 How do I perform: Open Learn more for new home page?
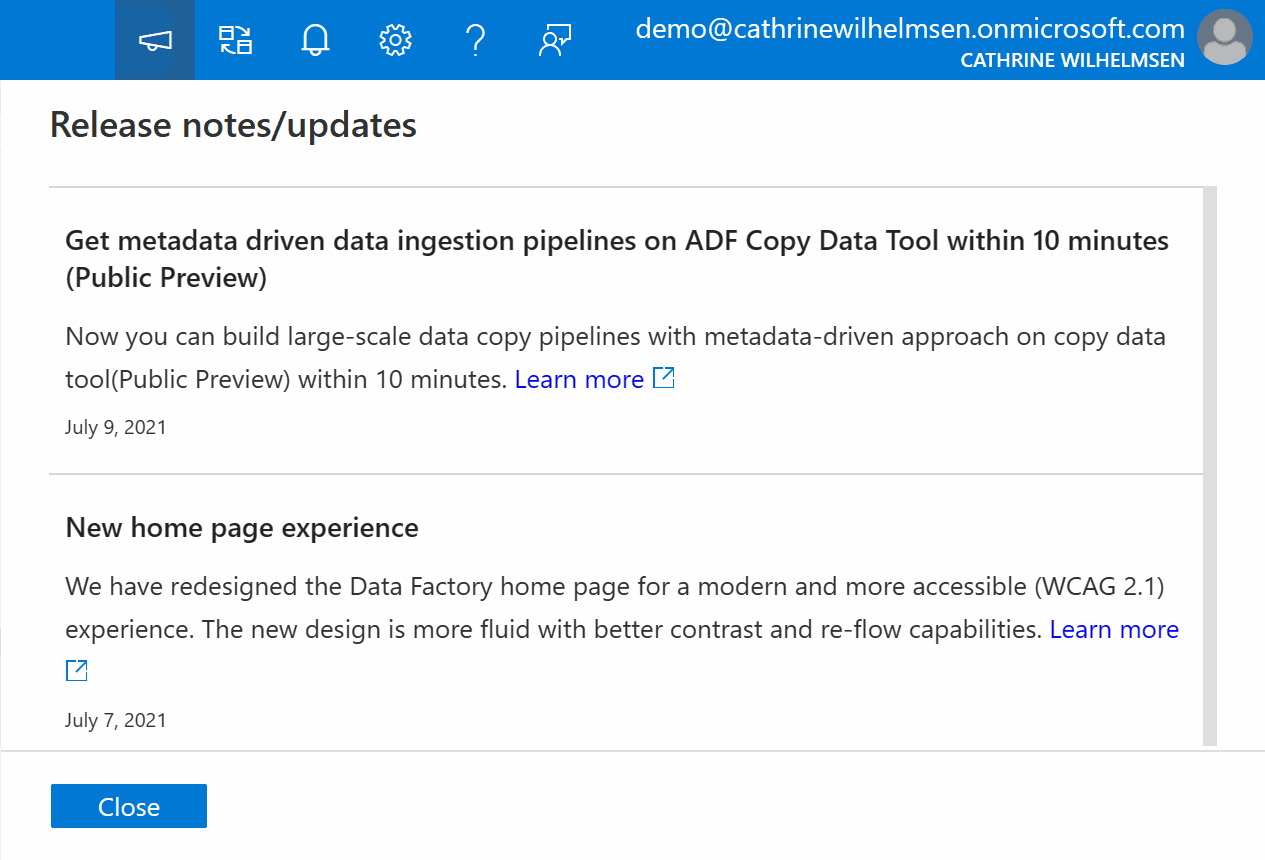point(1114,630)
